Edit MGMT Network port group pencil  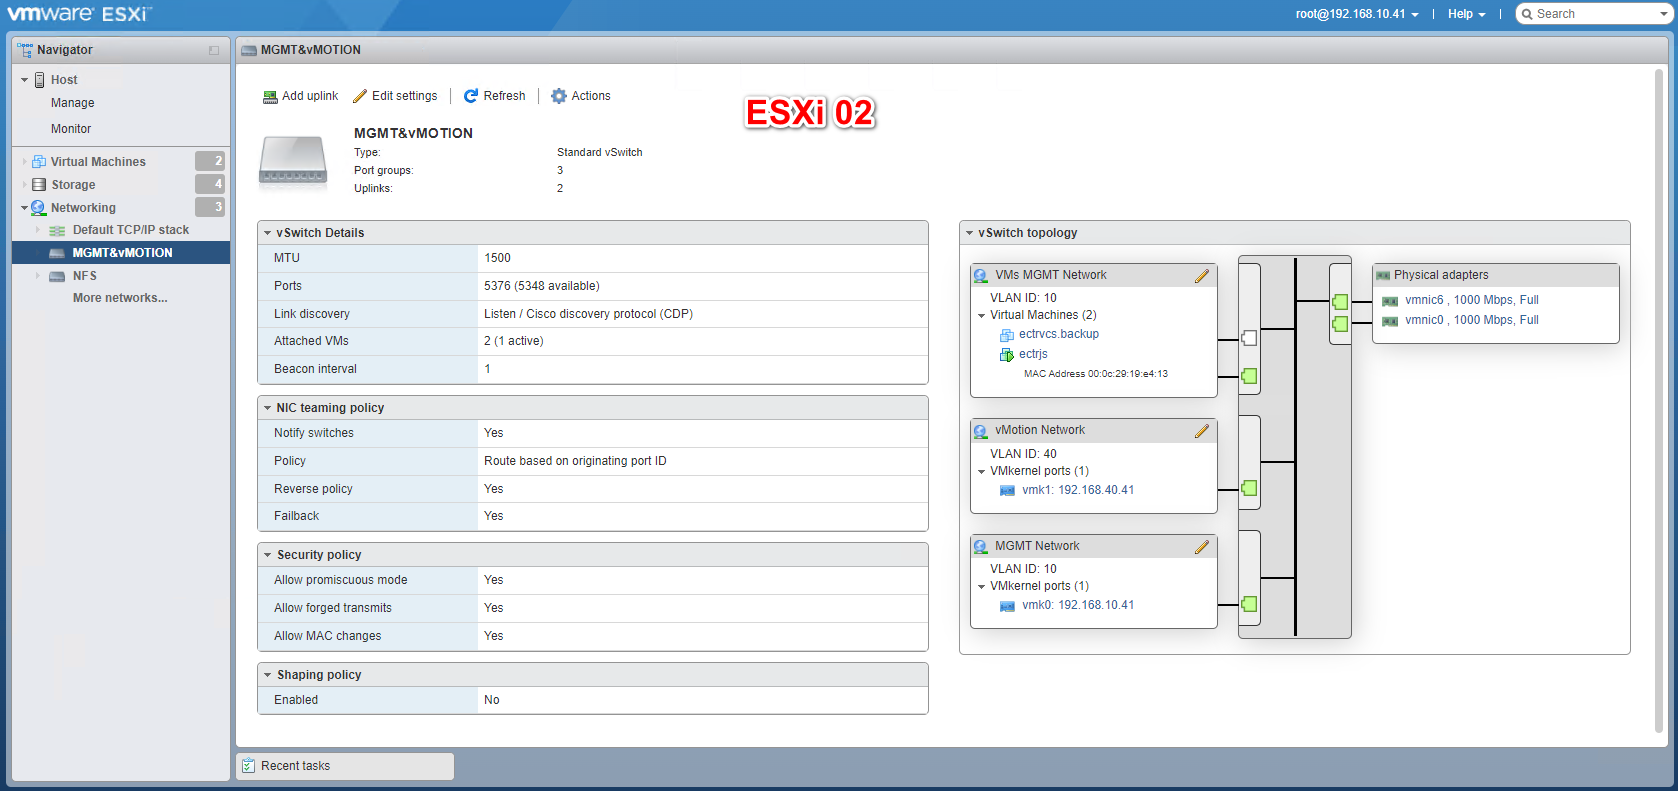pos(1202,547)
